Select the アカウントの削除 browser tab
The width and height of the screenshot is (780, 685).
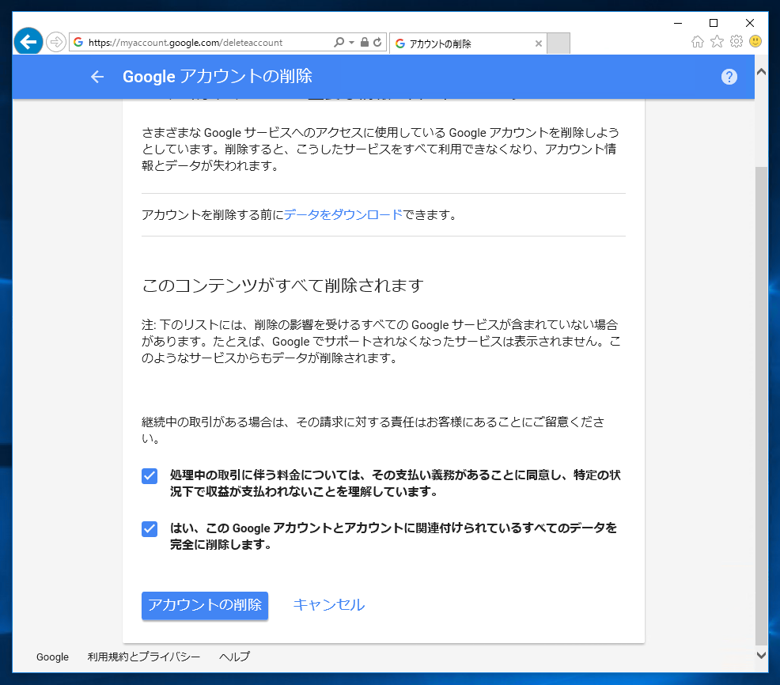[468, 44]
